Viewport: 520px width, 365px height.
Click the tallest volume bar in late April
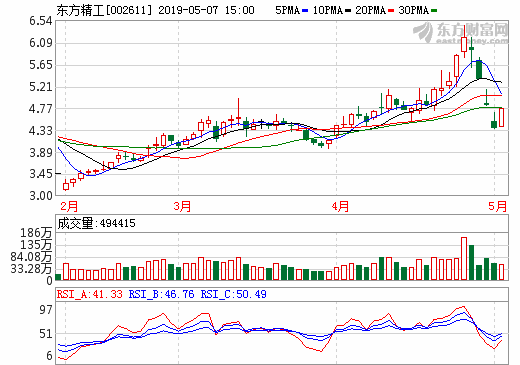coord(464,259)
